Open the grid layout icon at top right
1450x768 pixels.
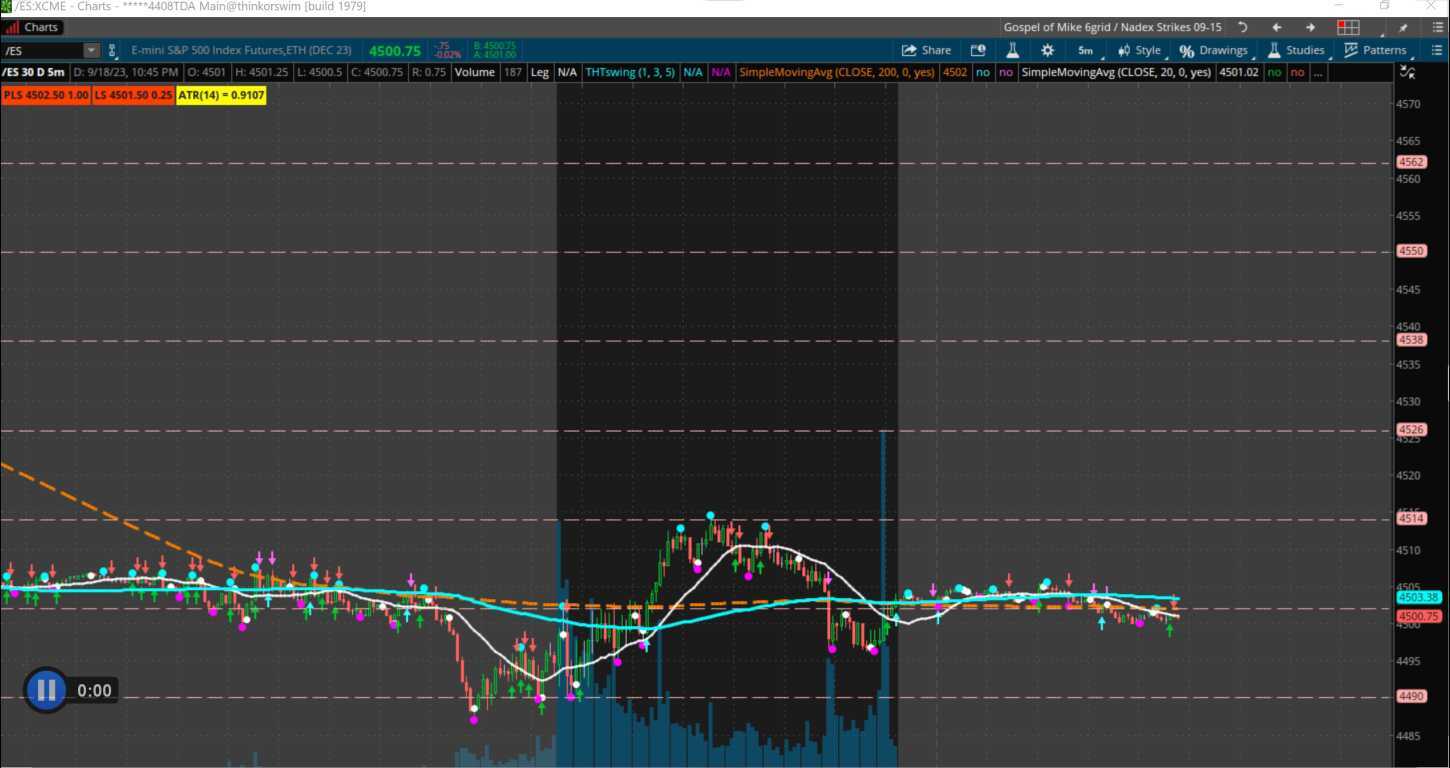tap(1346, 27)
